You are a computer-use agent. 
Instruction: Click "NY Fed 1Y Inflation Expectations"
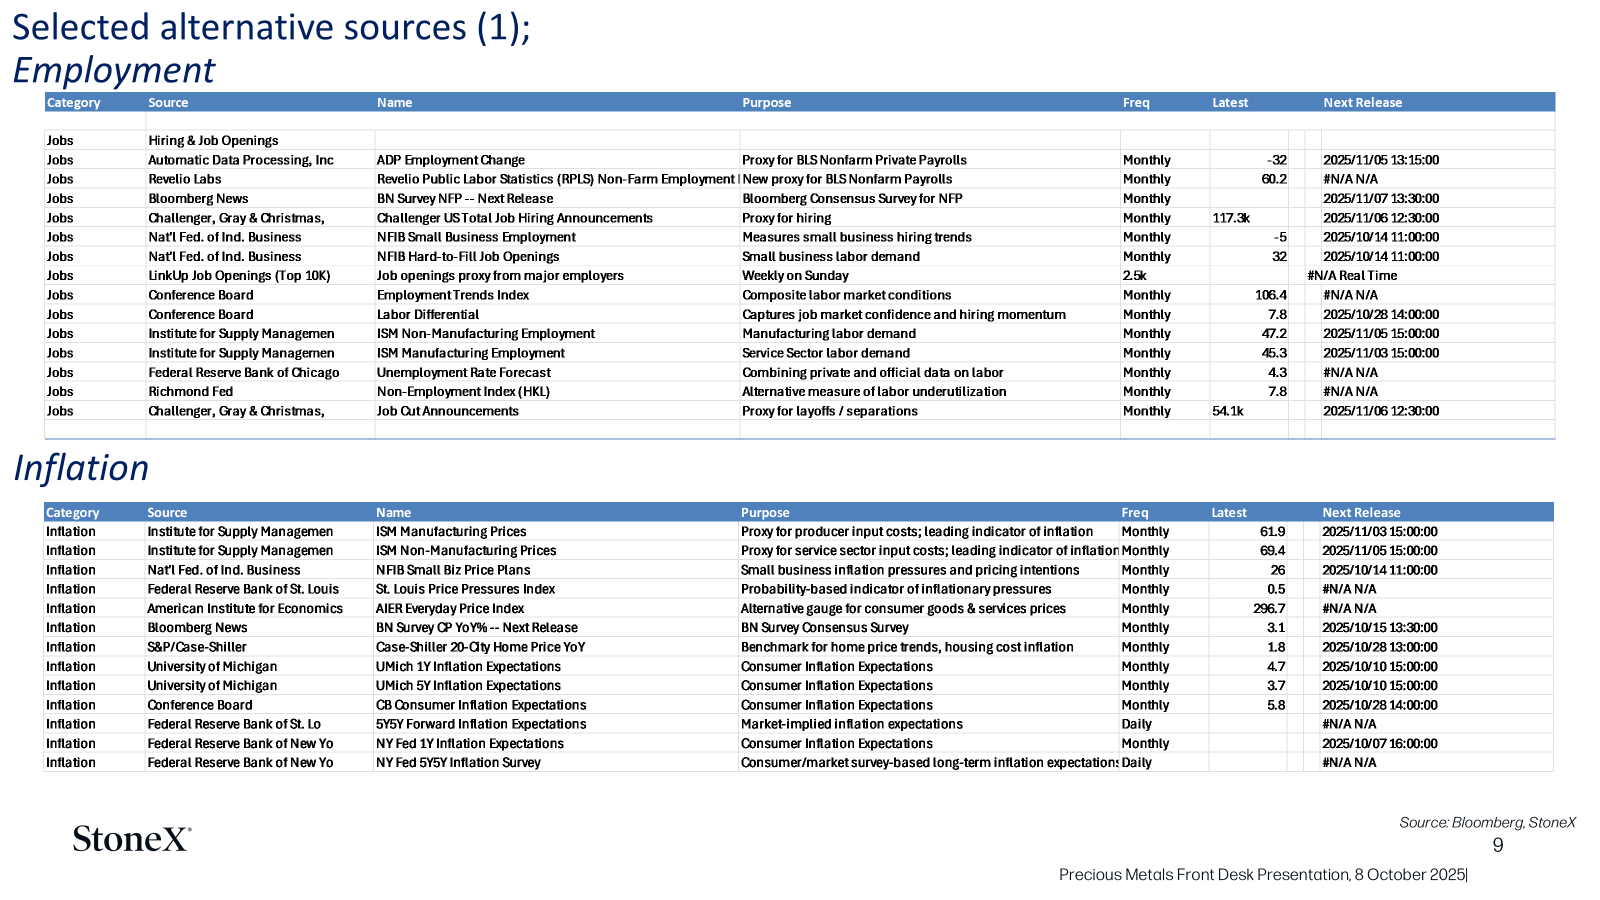click(470, 744)
